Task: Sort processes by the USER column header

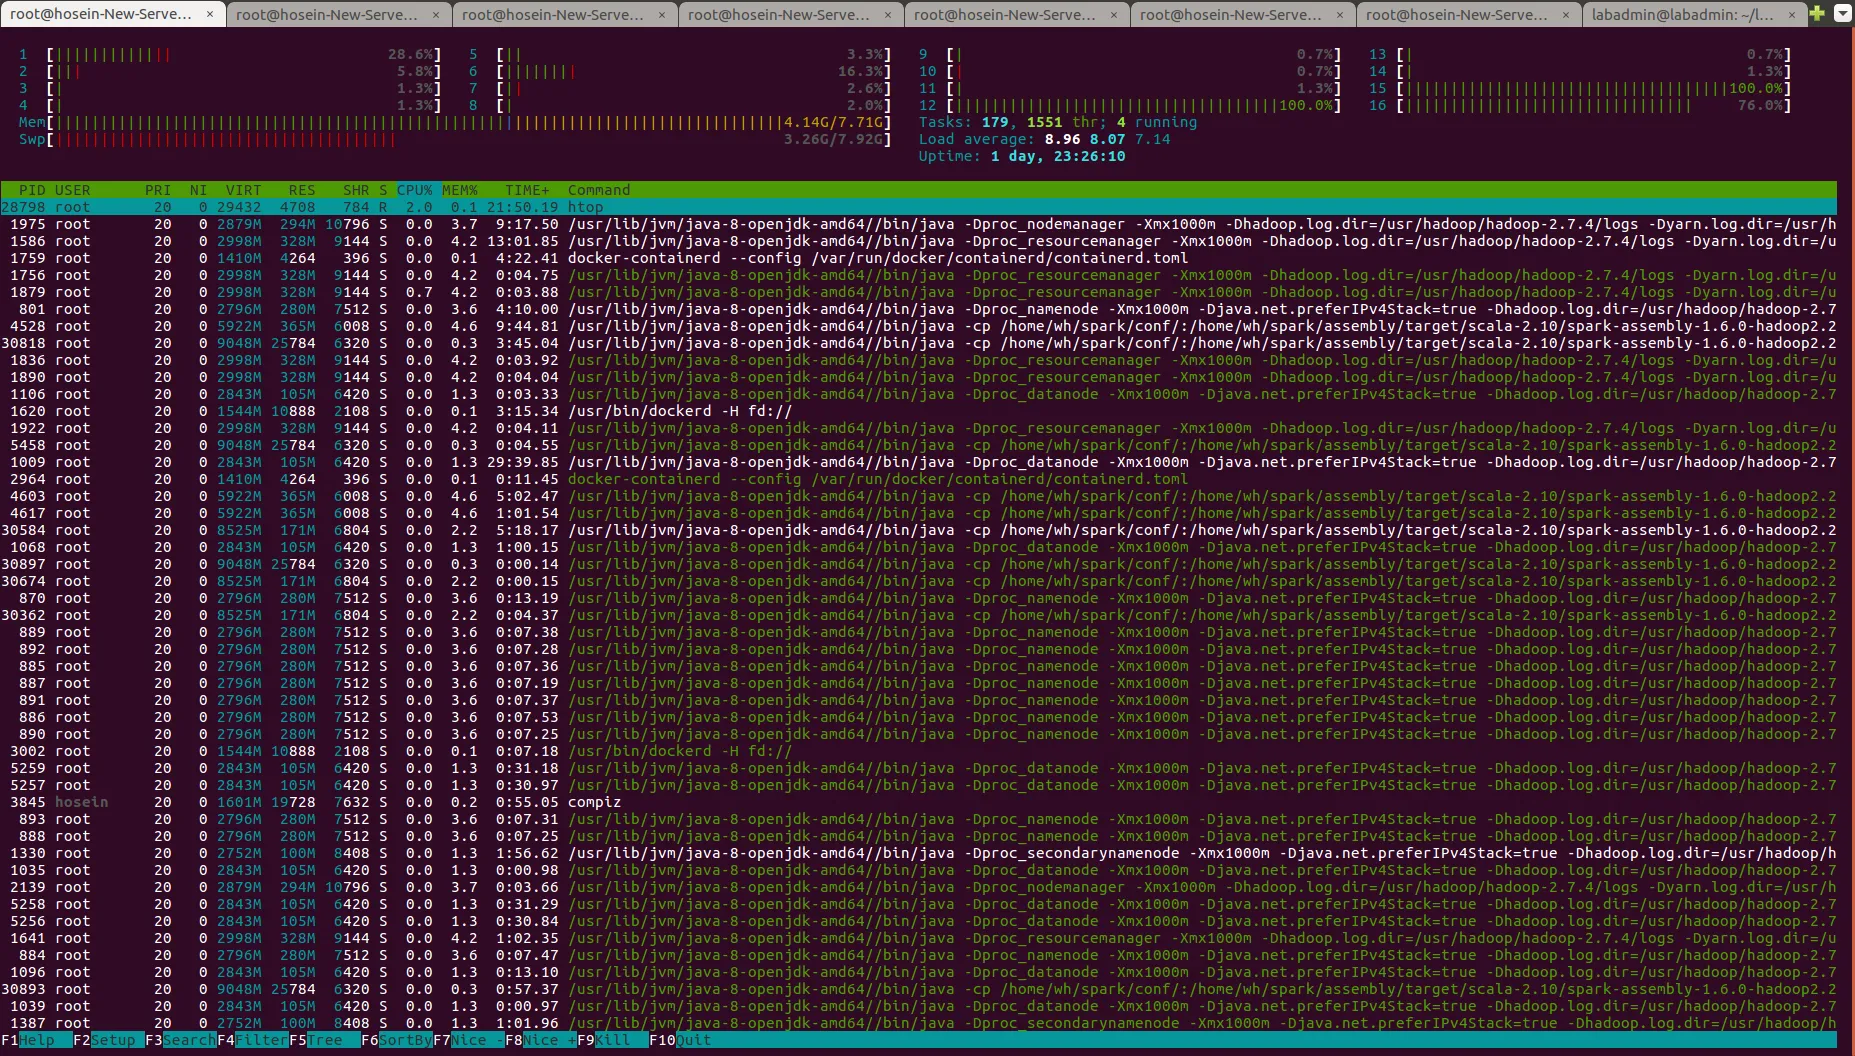Action: [72, 190]
